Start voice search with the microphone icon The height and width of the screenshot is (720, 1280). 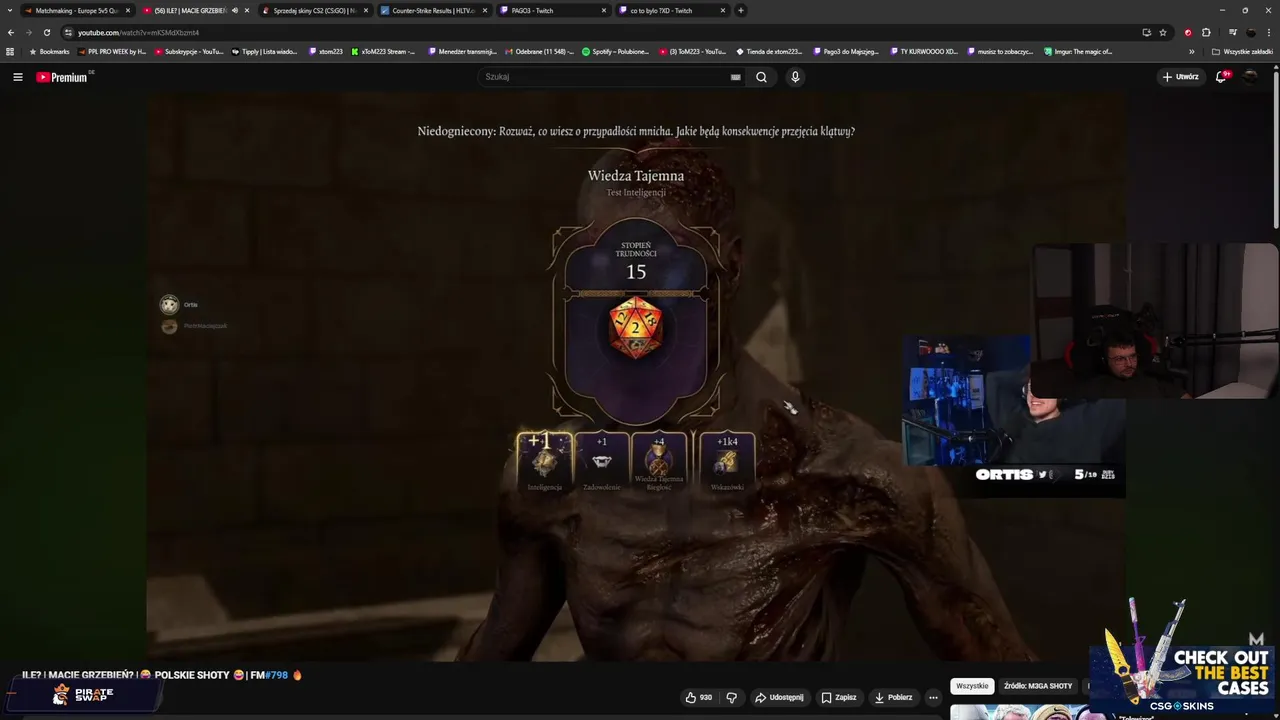(x=795, y=77)
